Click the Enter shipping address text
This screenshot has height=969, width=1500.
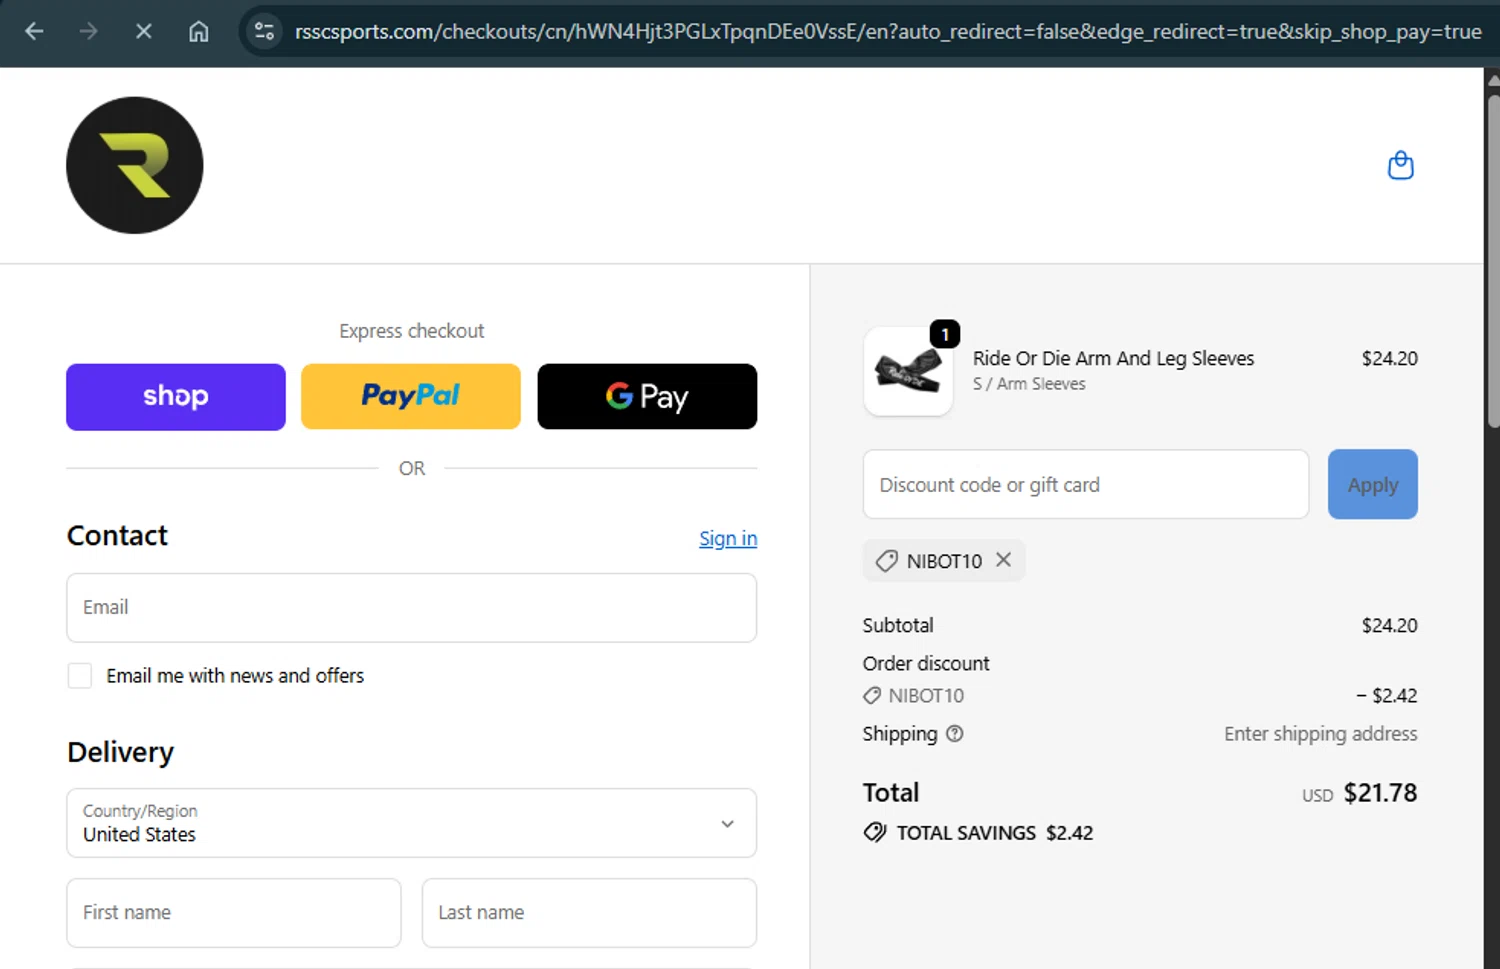[x=1320, y=734]
